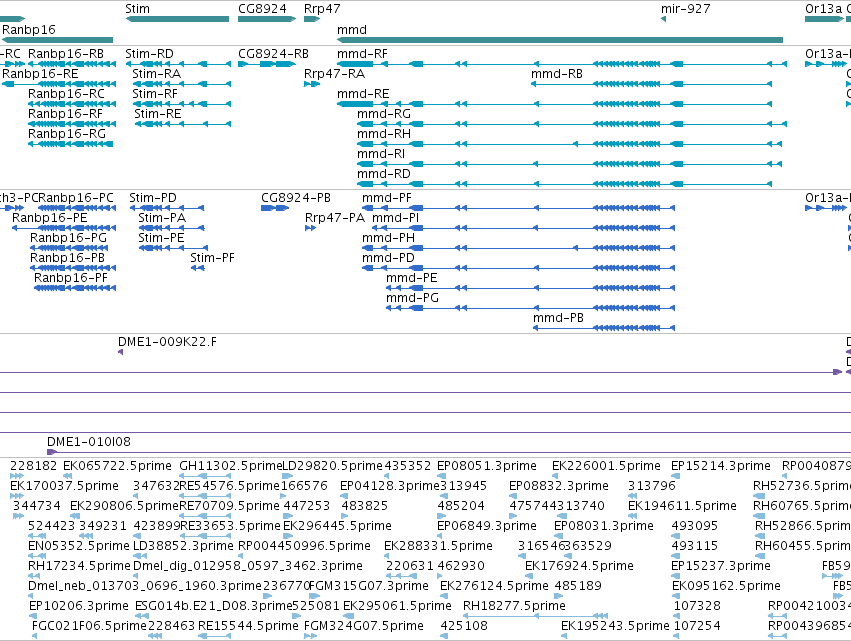Select protein Ranbp16-PF
Screen dimensions: 851x641
(75, 288)
